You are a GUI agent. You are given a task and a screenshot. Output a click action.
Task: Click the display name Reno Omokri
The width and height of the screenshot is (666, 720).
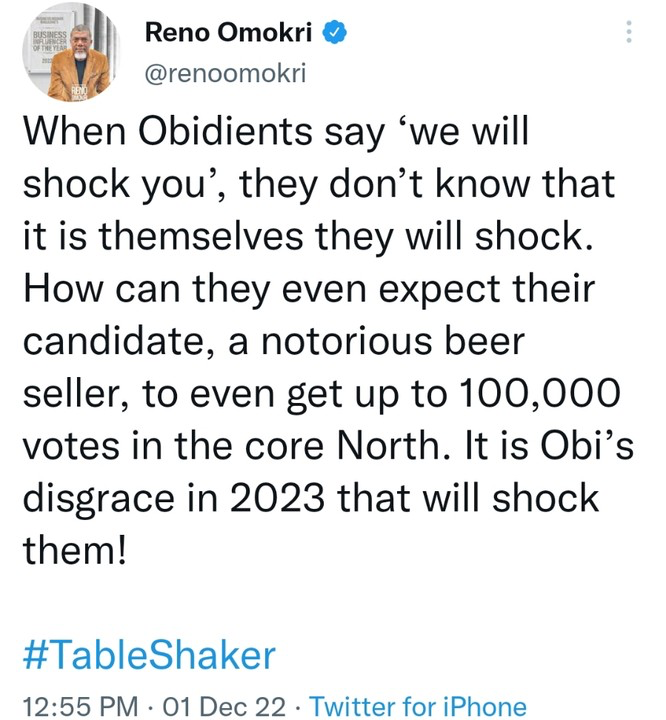click(x=233, y=33)
